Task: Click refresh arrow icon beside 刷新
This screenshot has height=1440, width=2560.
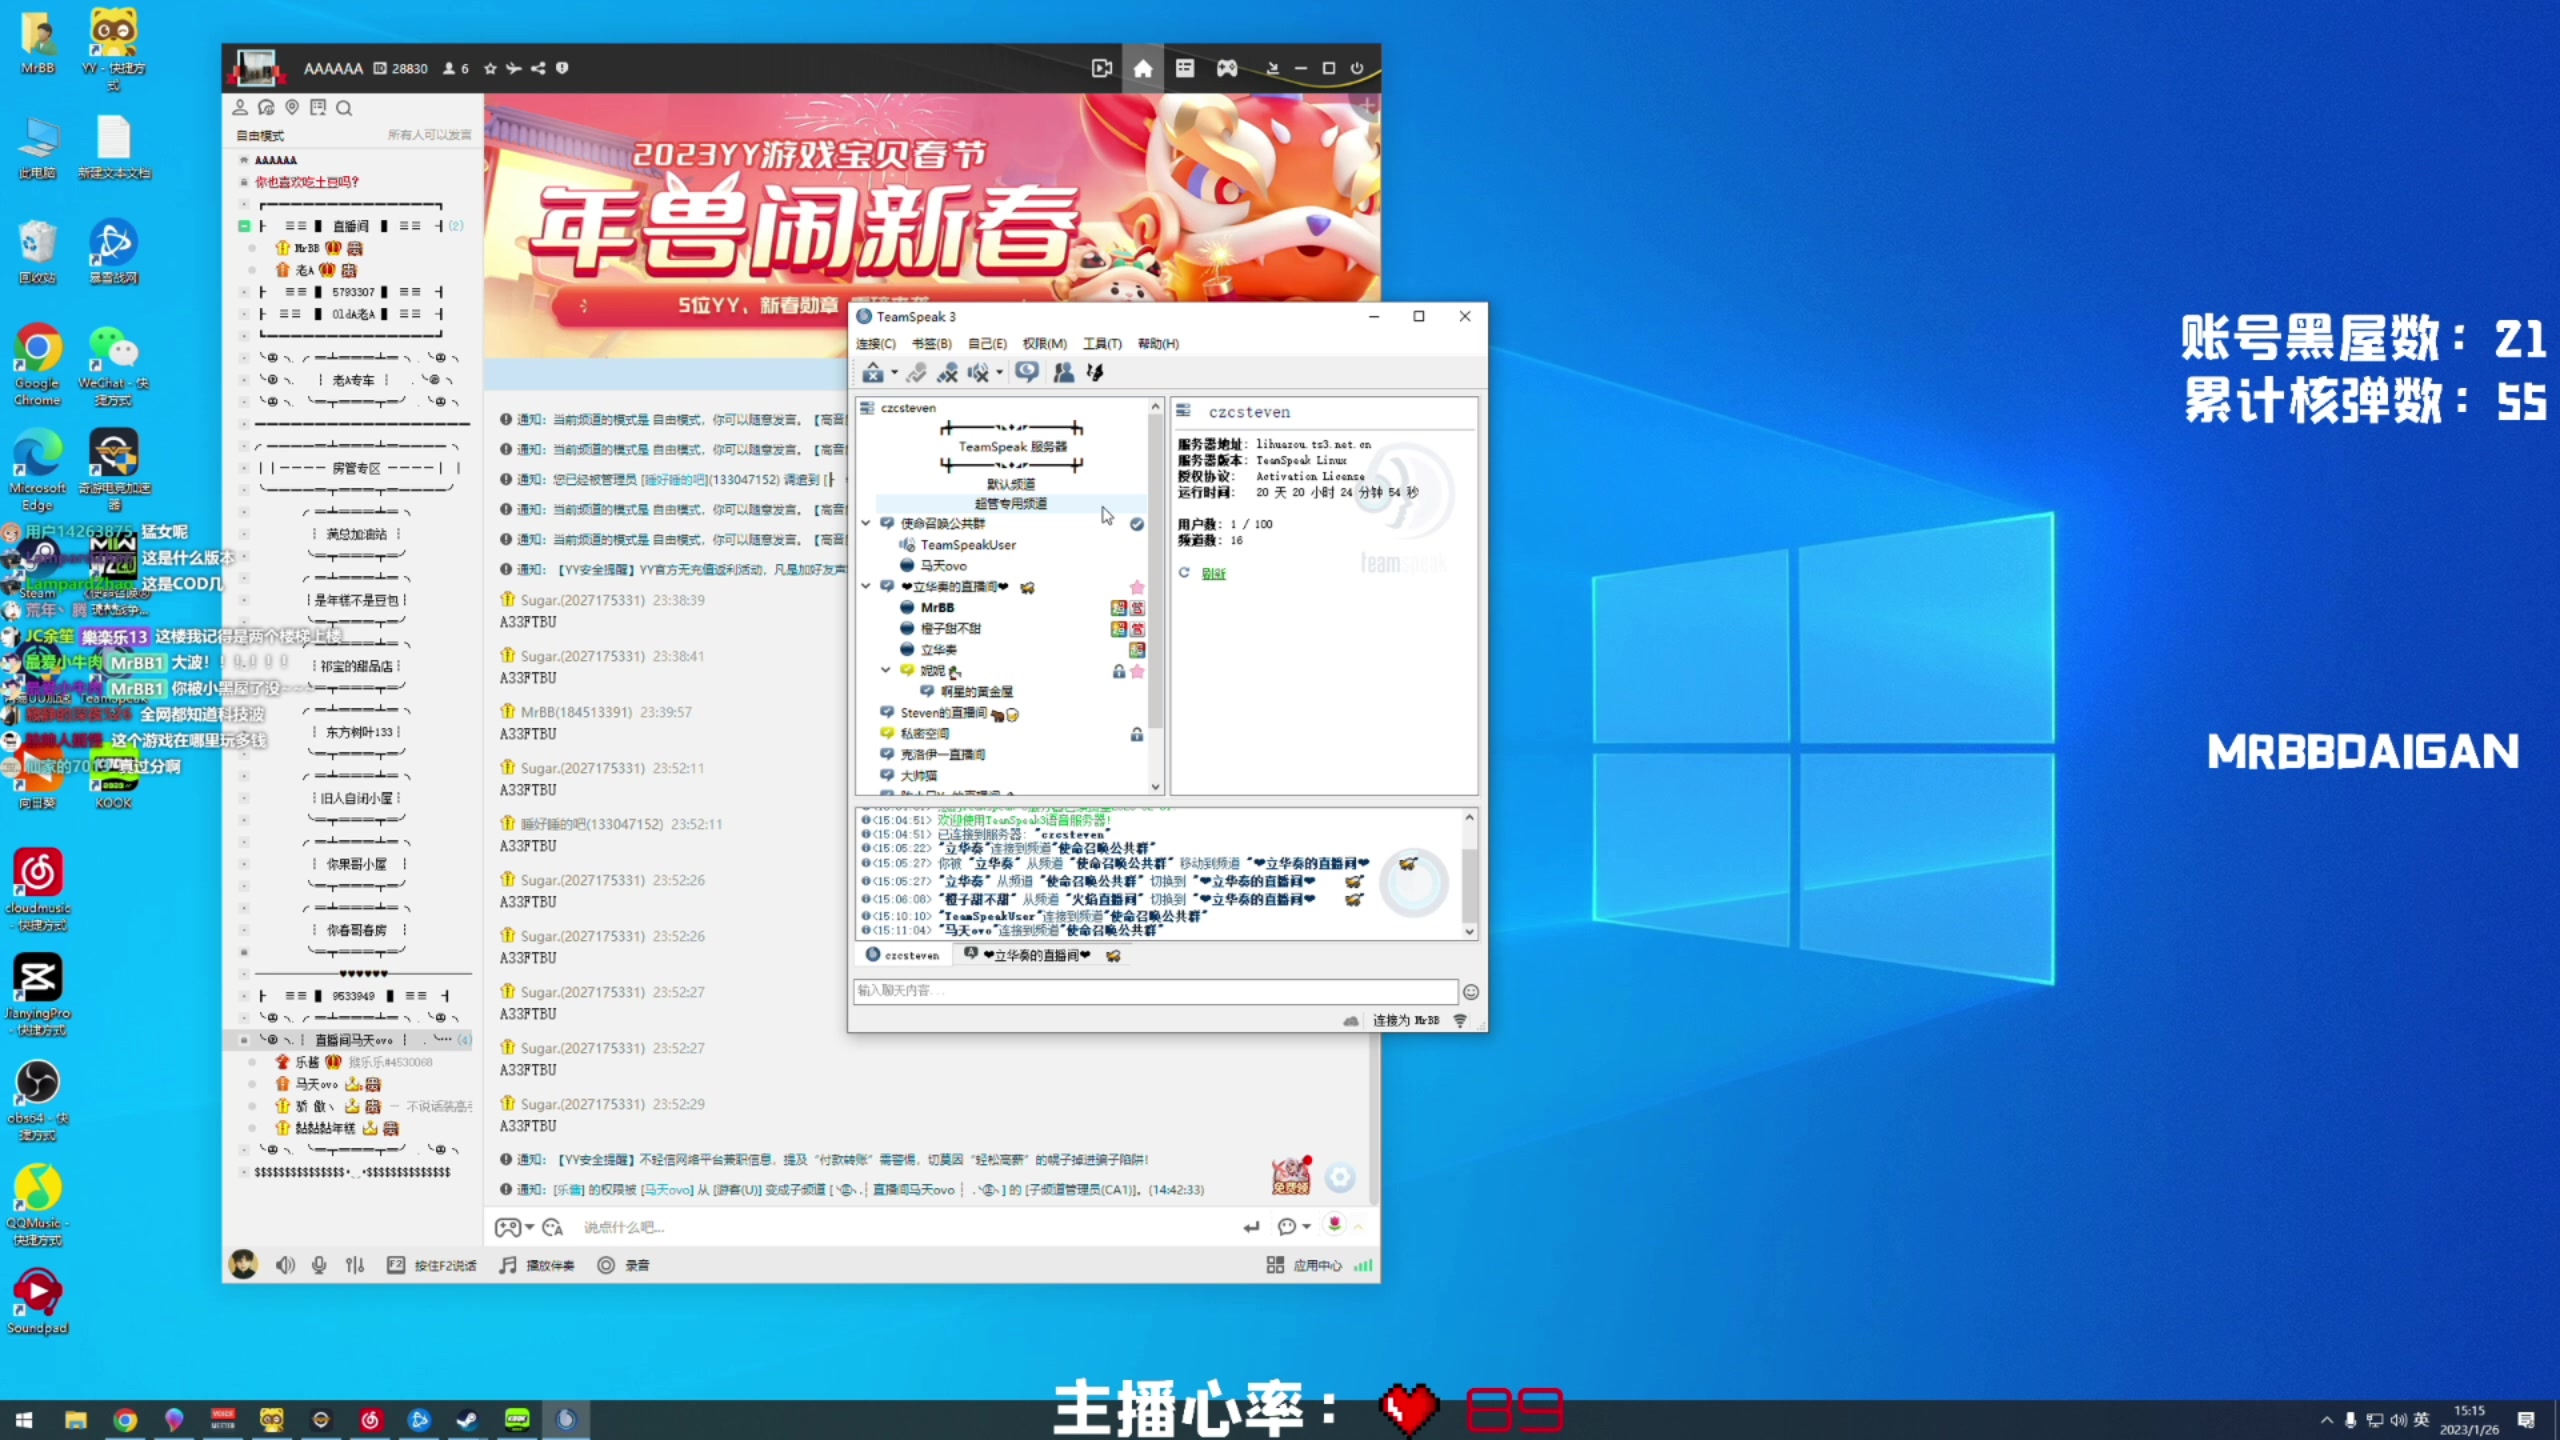Action: (1184, 573)
